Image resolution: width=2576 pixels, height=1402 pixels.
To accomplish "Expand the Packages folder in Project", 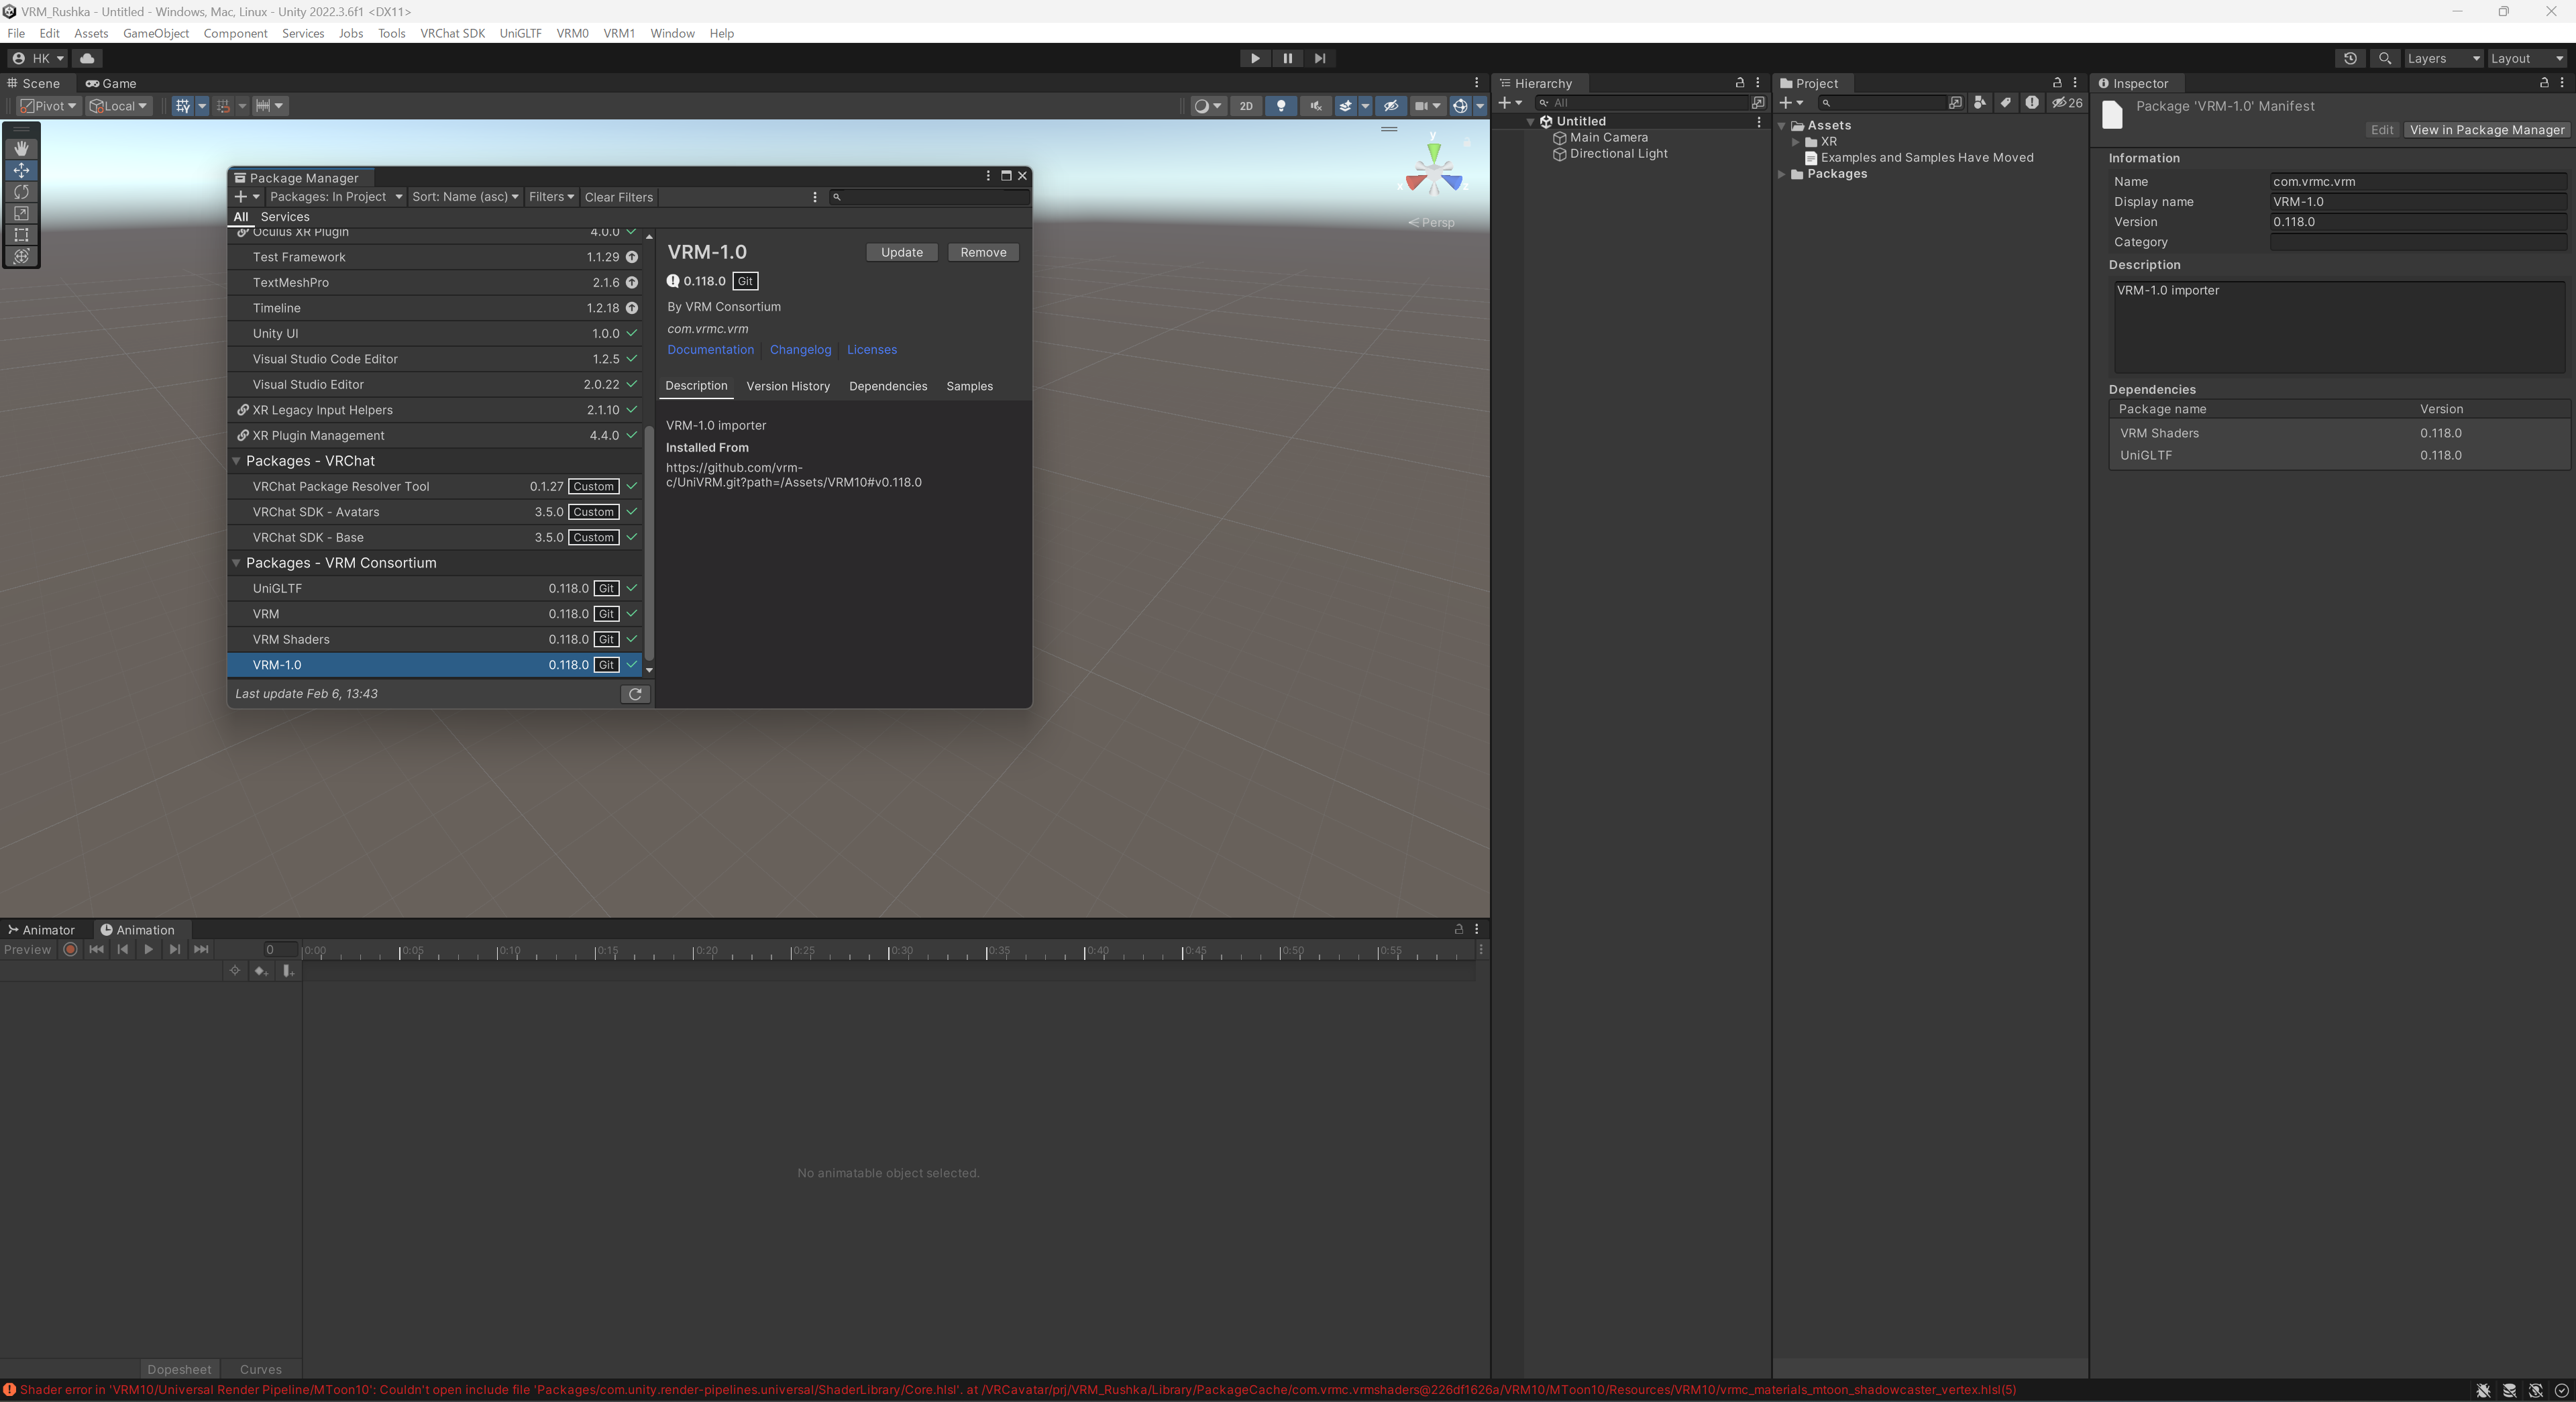I will (x=1782, y=174).
